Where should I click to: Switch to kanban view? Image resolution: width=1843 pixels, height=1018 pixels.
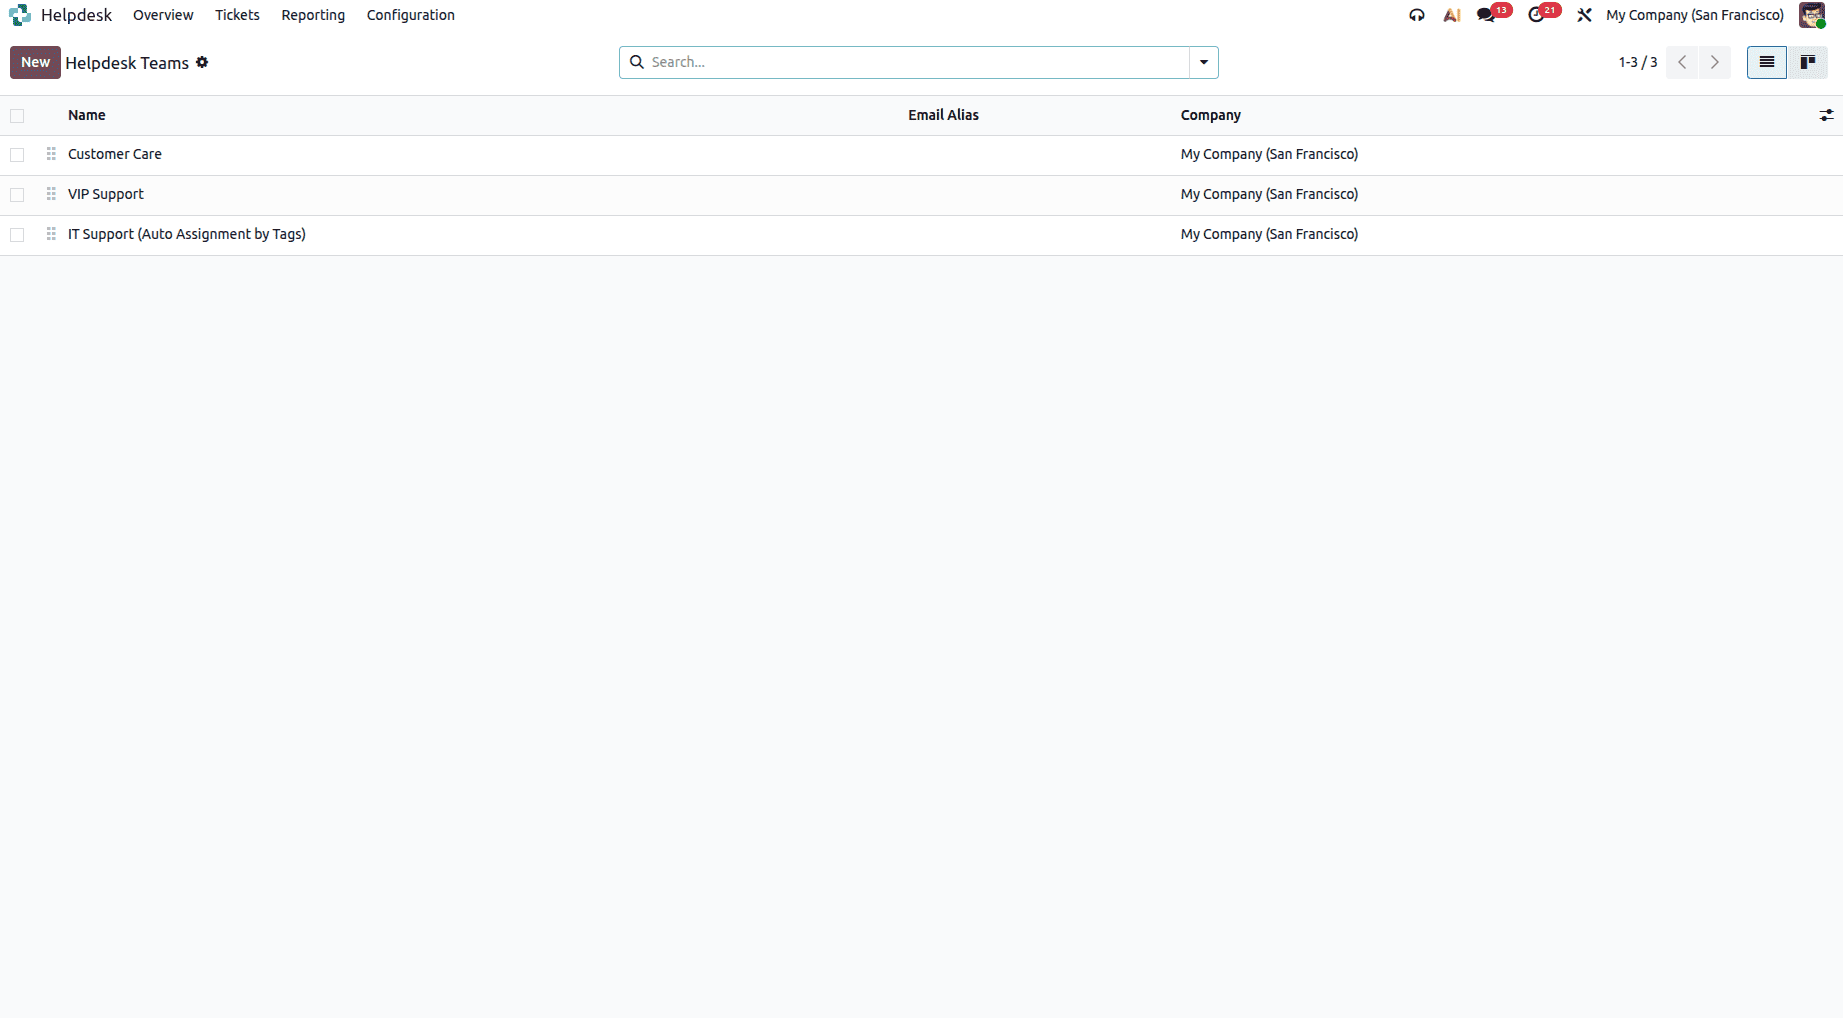[x=1808, y=62]
